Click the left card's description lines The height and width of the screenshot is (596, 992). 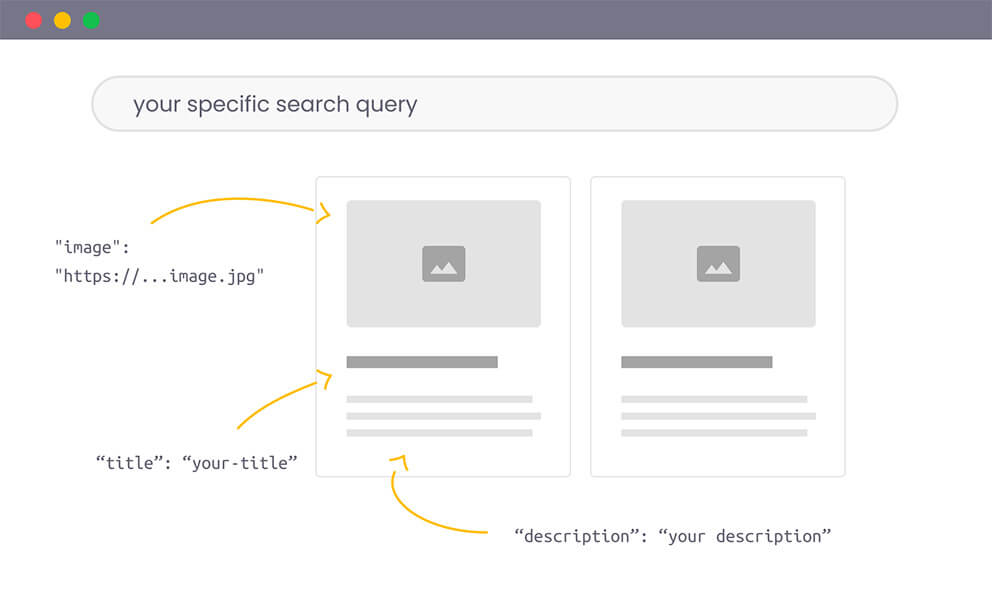443,416
